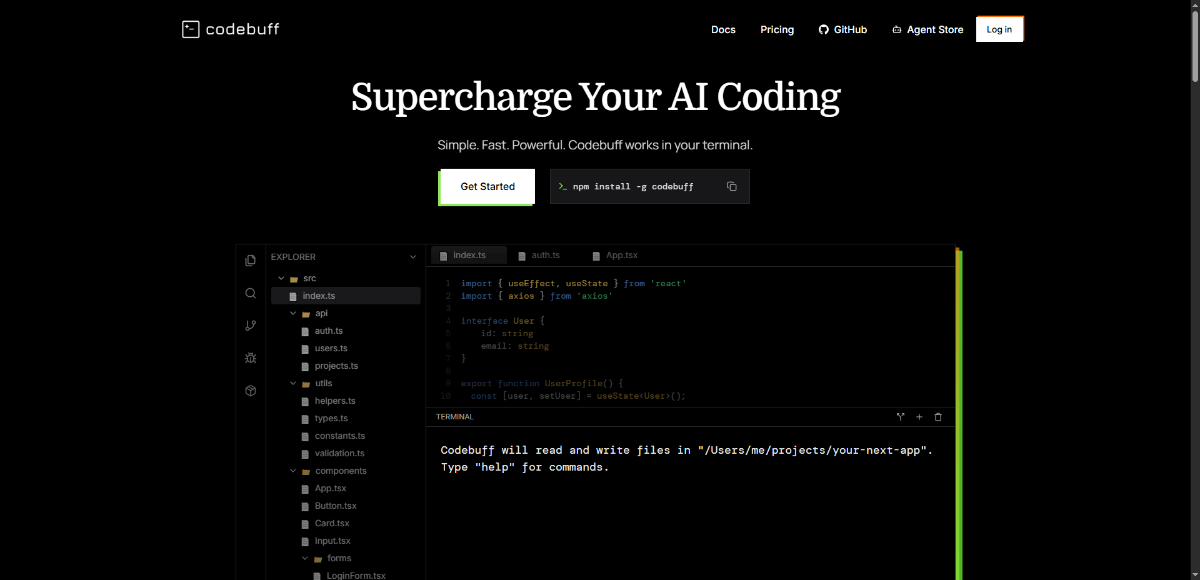
Task: Click the src folder icon
Action: coord(294,279)
